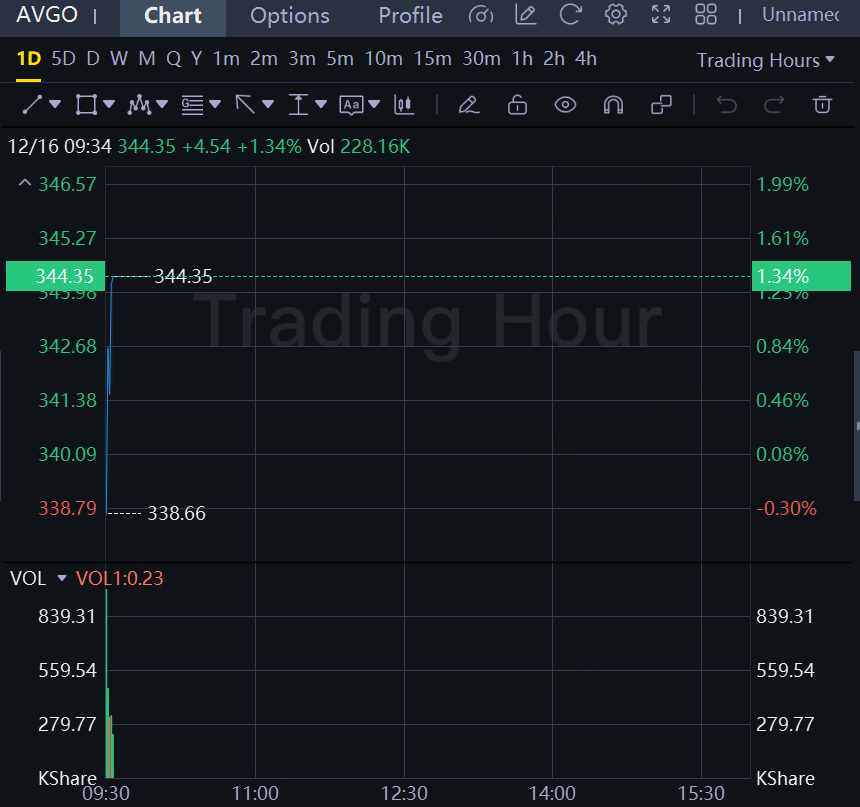Select the 10m interval
This screenshot has height=807, width=860.
pyautogui.click(x=383, y=58)
